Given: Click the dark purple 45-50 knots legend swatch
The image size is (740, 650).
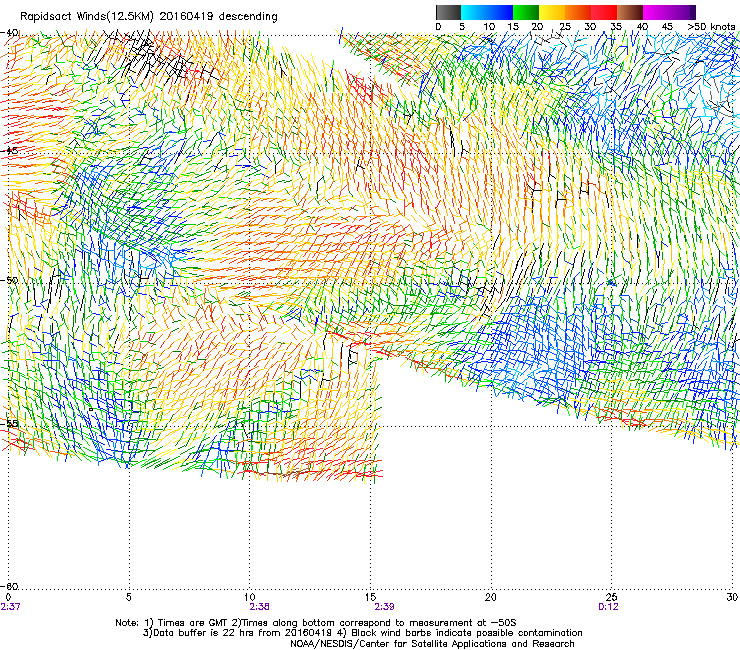Looking at the screenshot, I should [x=682, y=12].
